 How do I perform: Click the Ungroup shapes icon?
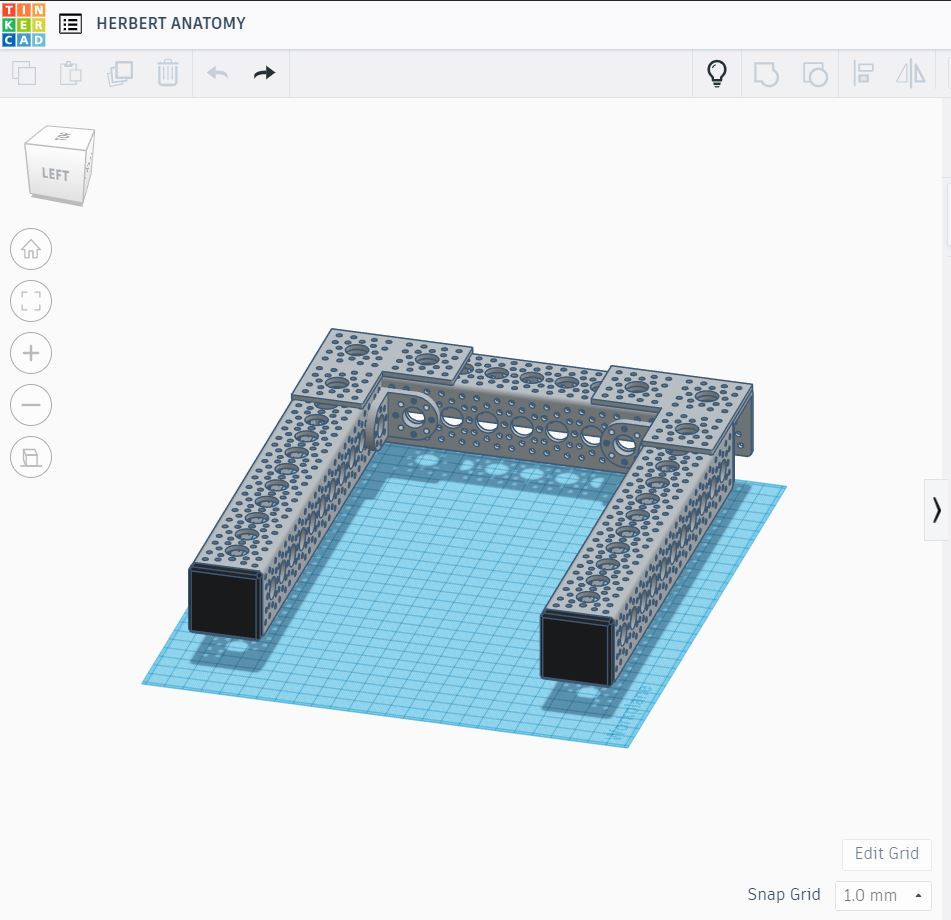[815, 74]
